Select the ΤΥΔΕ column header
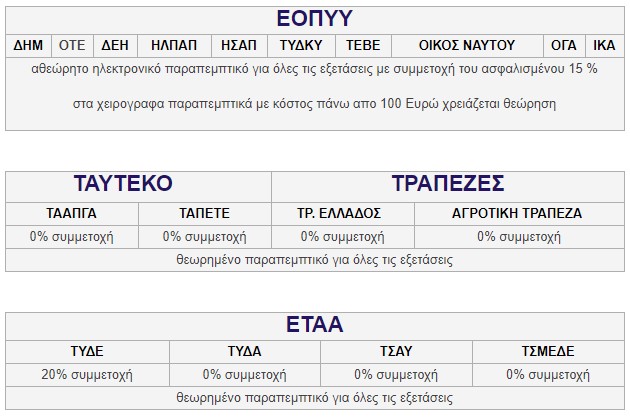Viewport: 630px width, 417px height. 87,352
